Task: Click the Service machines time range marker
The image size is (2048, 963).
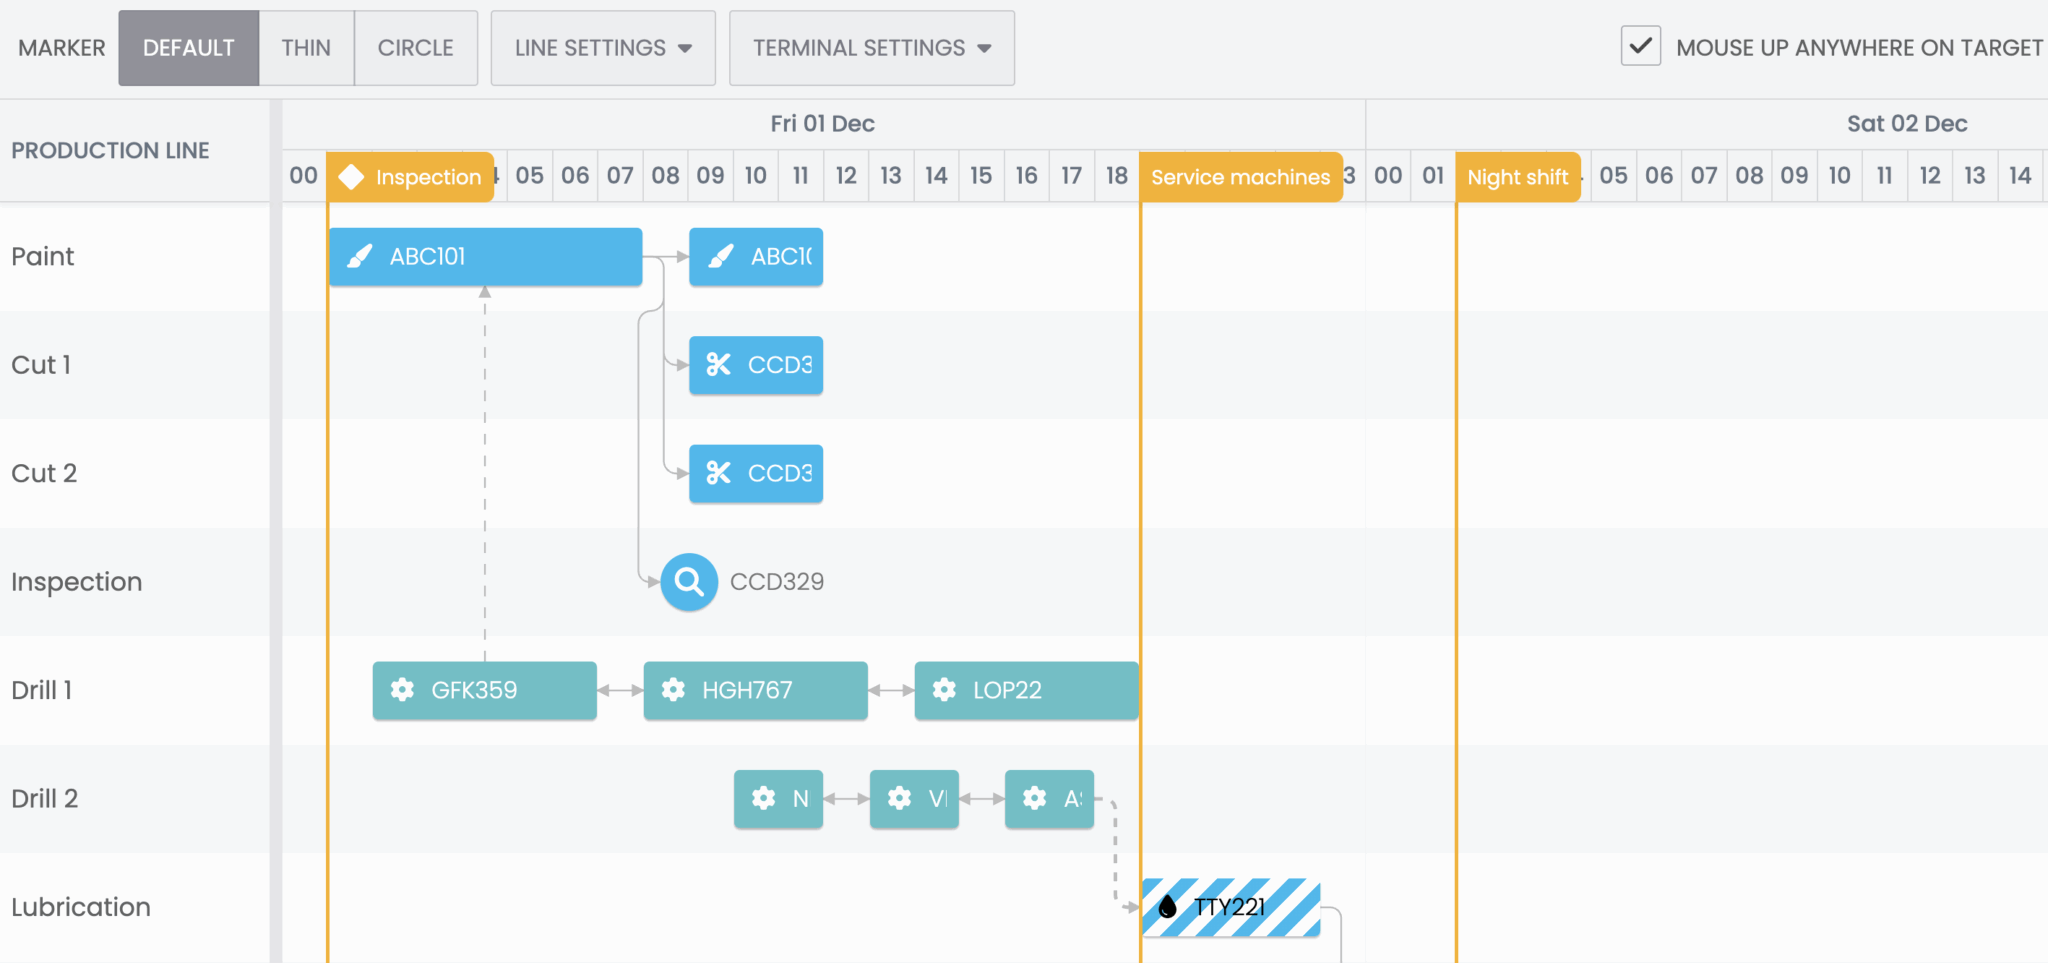Action: [x=1240, y=177]
